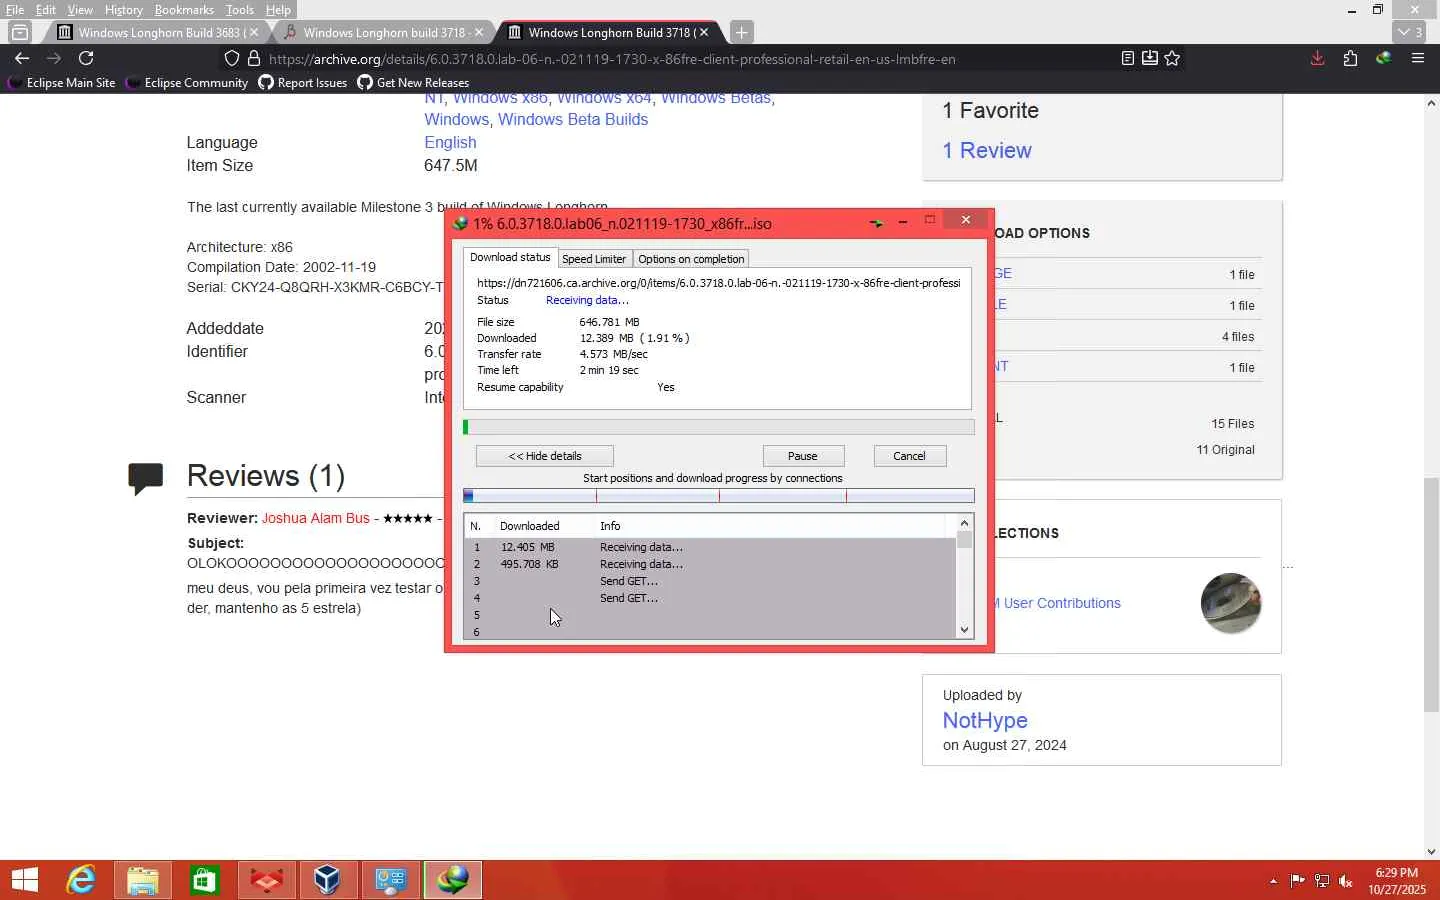Jump to the 1 Review link
Screen dimensions: 1440x900
tap(987, 151)
